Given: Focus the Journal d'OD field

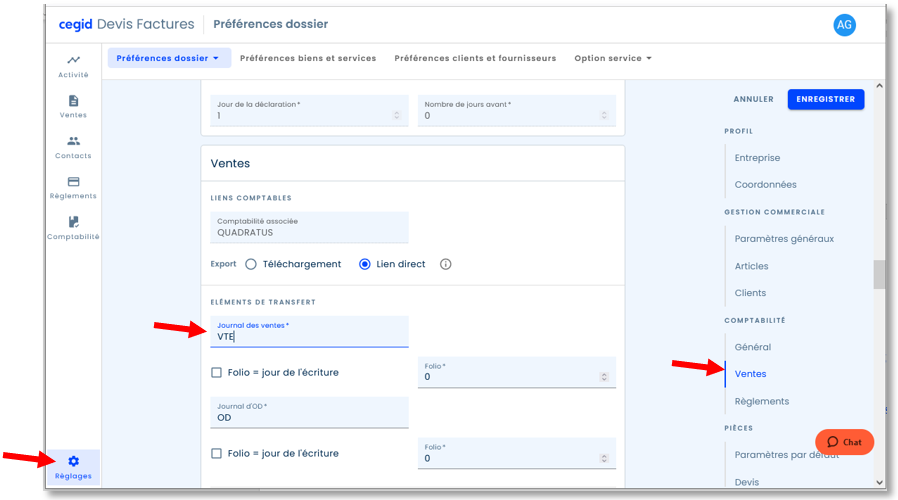Looking at the screenshot, I should 309,412.
